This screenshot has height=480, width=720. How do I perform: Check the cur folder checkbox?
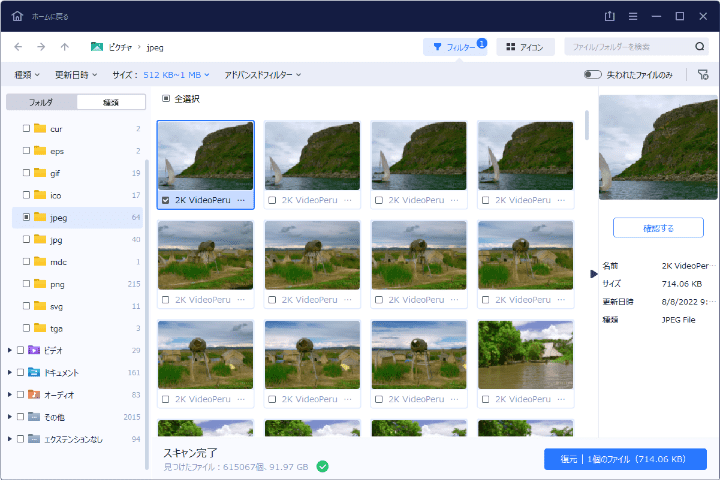click(x=26, y=128)
